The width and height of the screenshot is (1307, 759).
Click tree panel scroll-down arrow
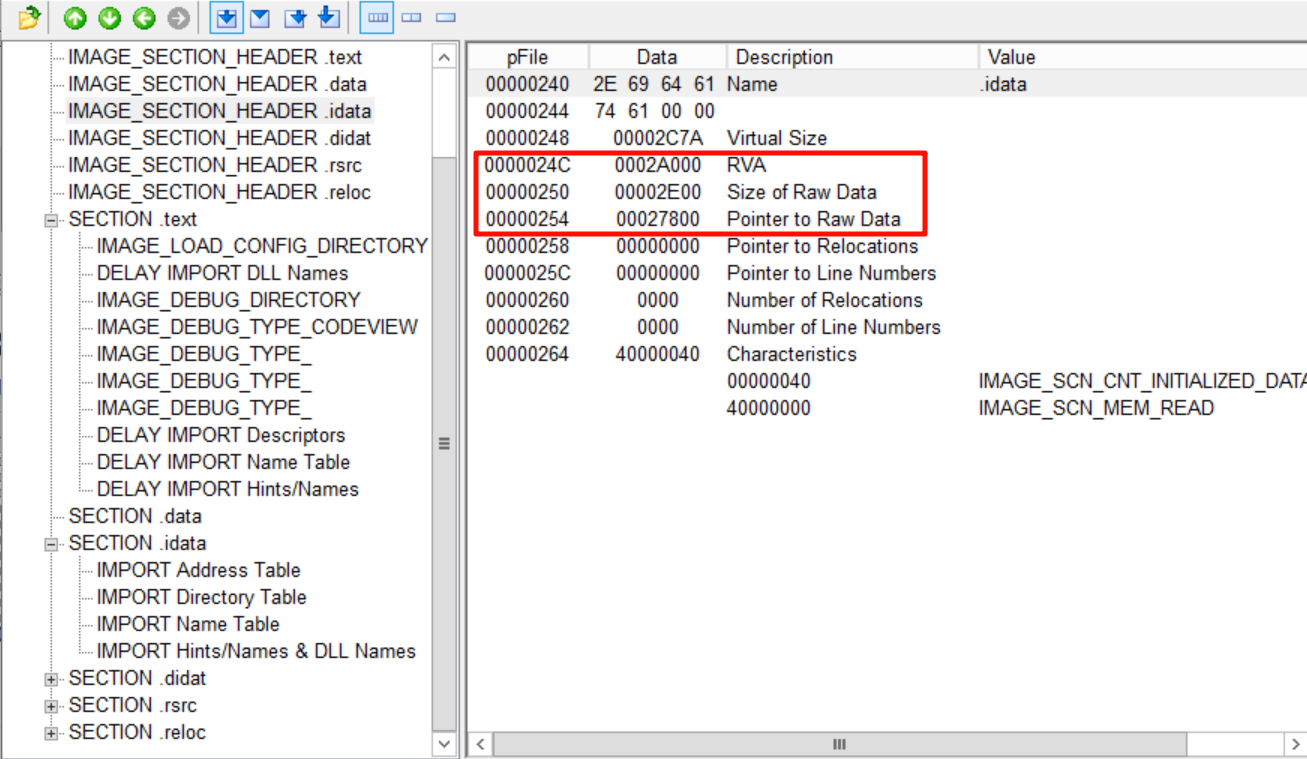pos(445,743)
